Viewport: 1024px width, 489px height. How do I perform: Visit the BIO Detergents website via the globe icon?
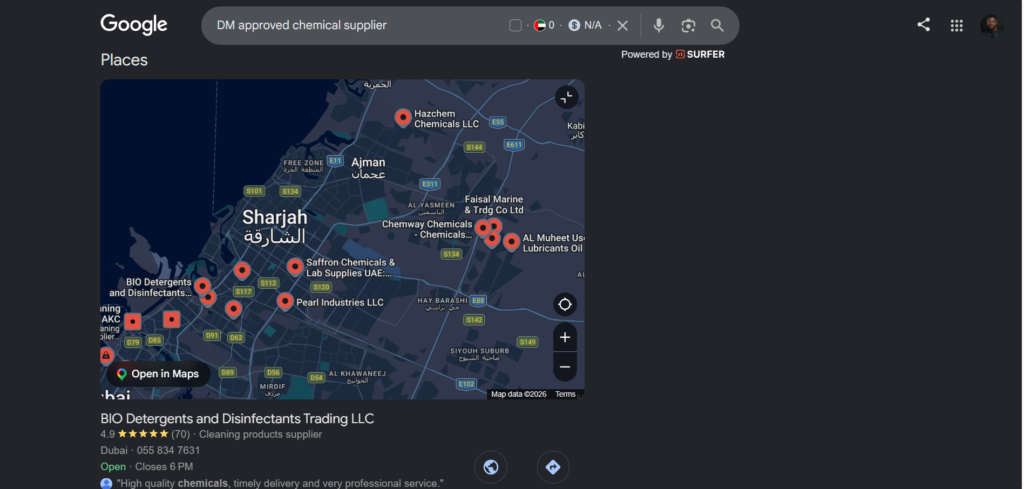point(490,467)
